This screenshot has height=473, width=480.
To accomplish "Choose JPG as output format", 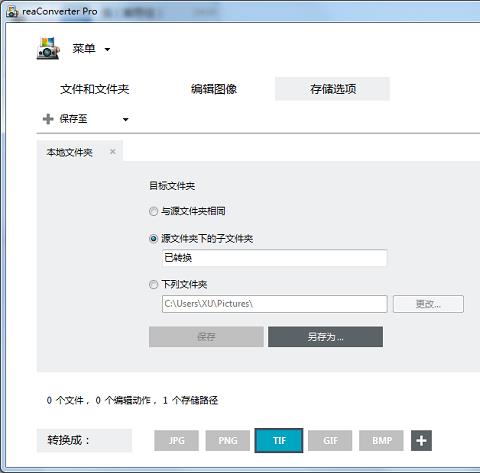I will pos(176,440).
